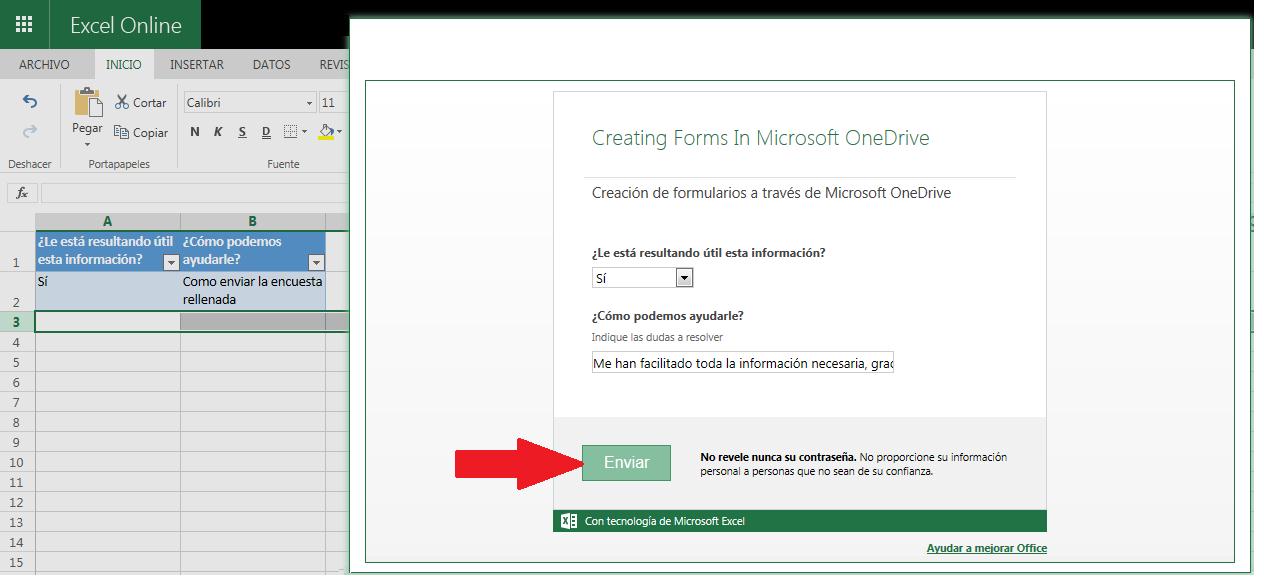Toggle bold with the N button
Image resolution: width=1264 pixels, height=584 pixels.
tap(195, 132)
